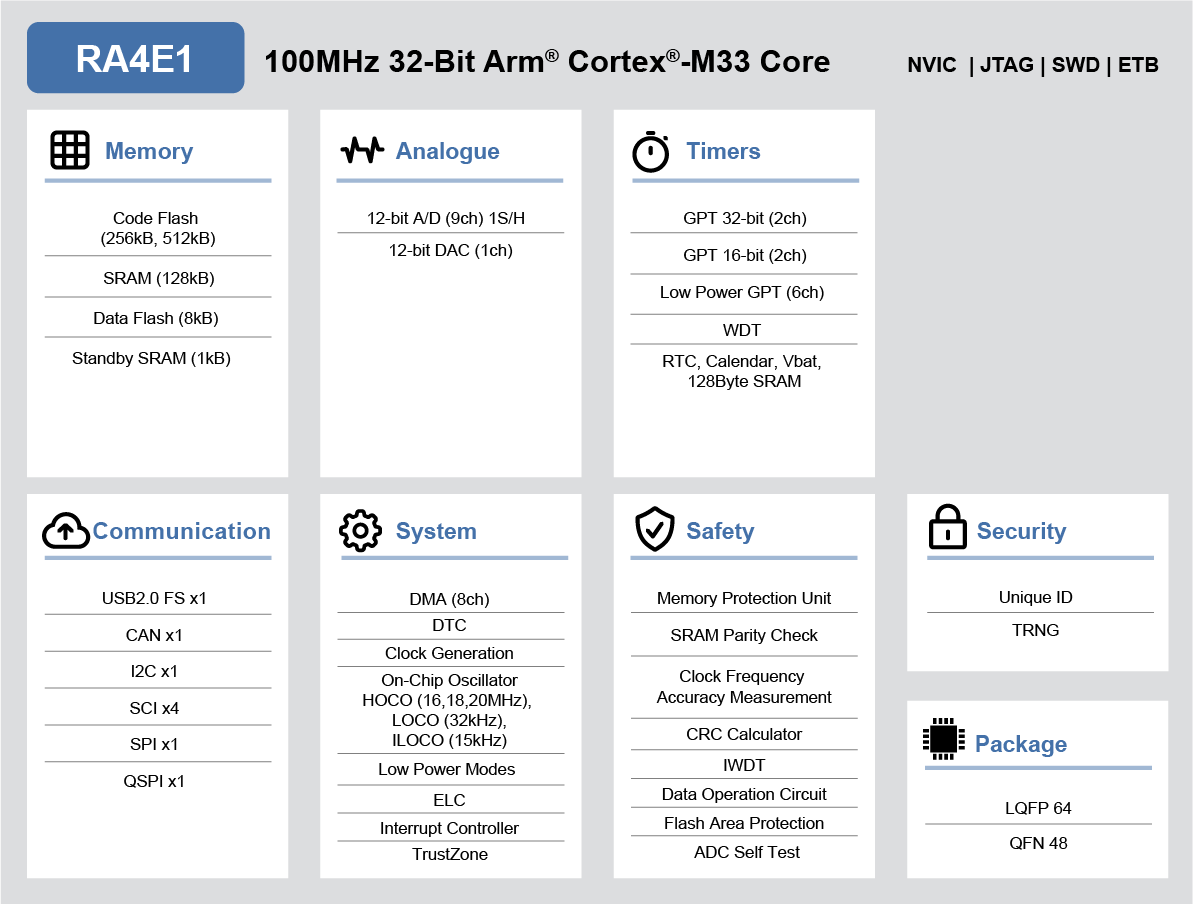This screenshot has height=904, width=1193.
Task: Click the Analogue waveform icon
Action: tap(361, 150)
